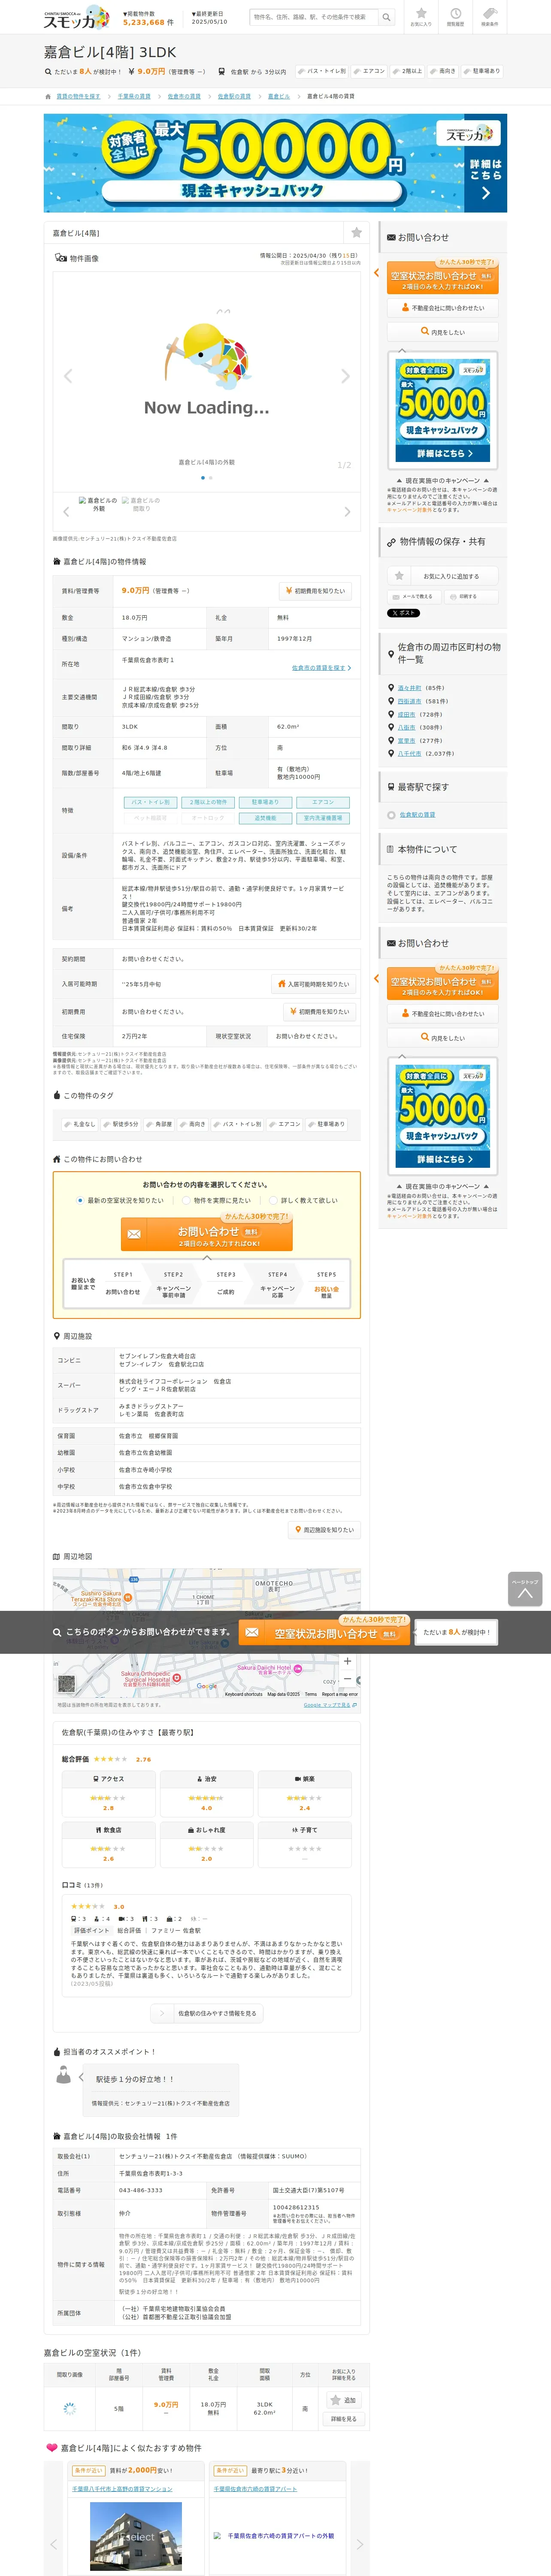Click the 室内洗濯機置場 feature tag
551x2576 pixels.
point(323,818)
